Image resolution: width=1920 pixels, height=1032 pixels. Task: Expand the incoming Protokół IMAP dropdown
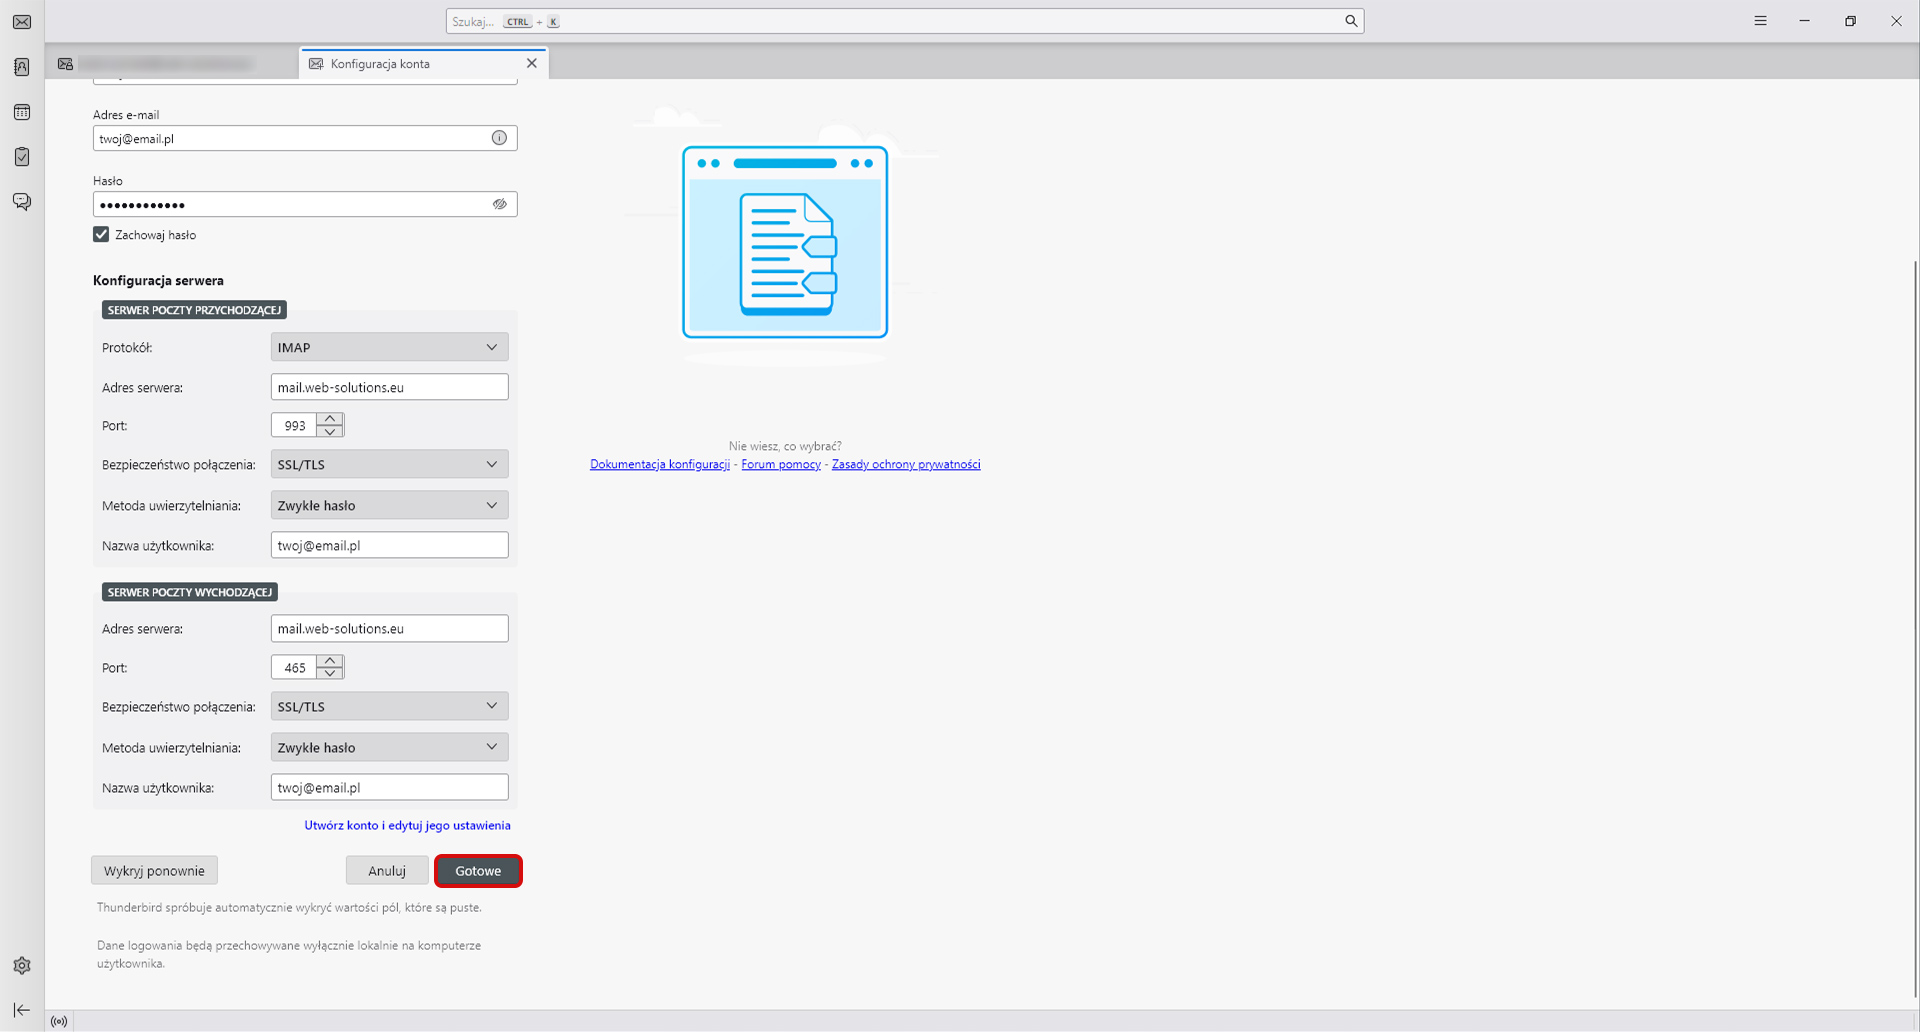click(x=389, y=347)
